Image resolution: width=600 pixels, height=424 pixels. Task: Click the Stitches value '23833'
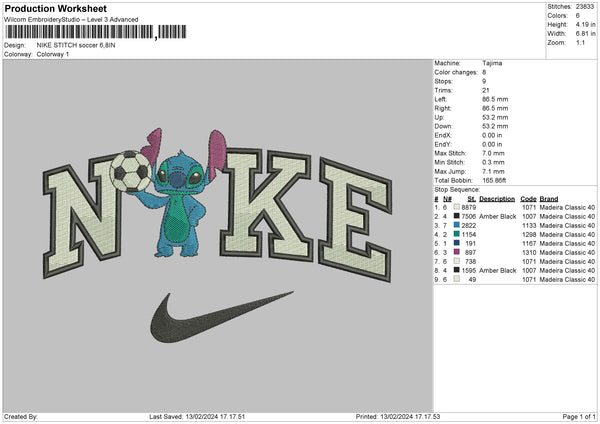click(585, 7)
